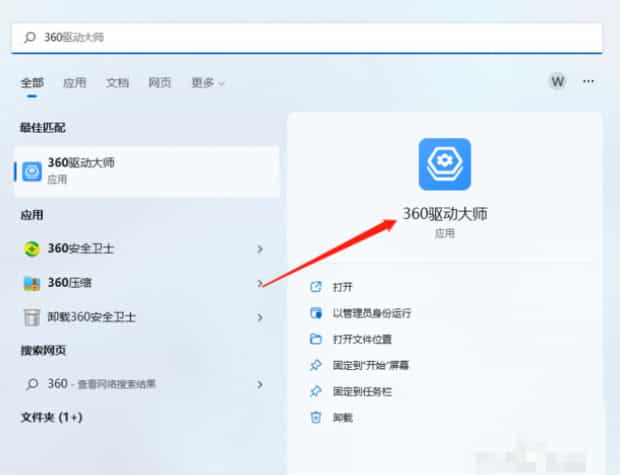Click the search magnifier icon
620x475 pixels.
point(30,38)
